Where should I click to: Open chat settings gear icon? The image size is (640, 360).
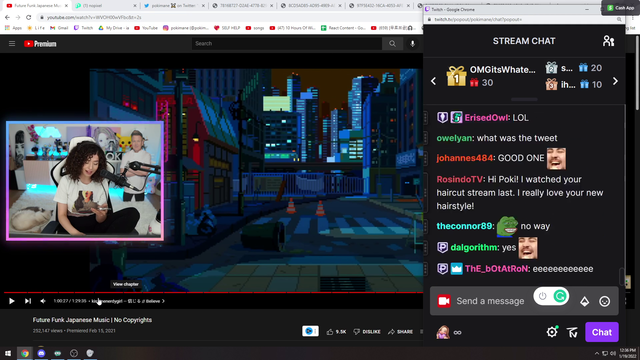point(552,332)
